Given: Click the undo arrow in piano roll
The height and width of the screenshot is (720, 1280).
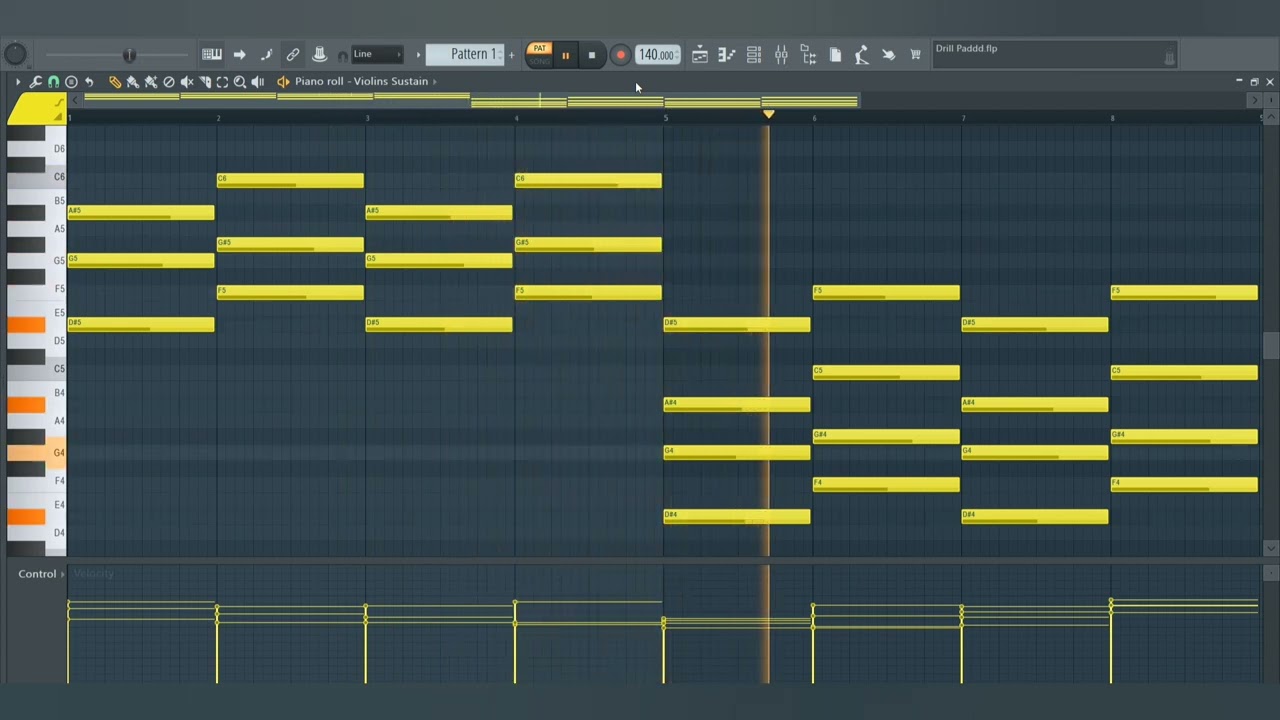Looking at the screenshot, I should pos(89,82).
